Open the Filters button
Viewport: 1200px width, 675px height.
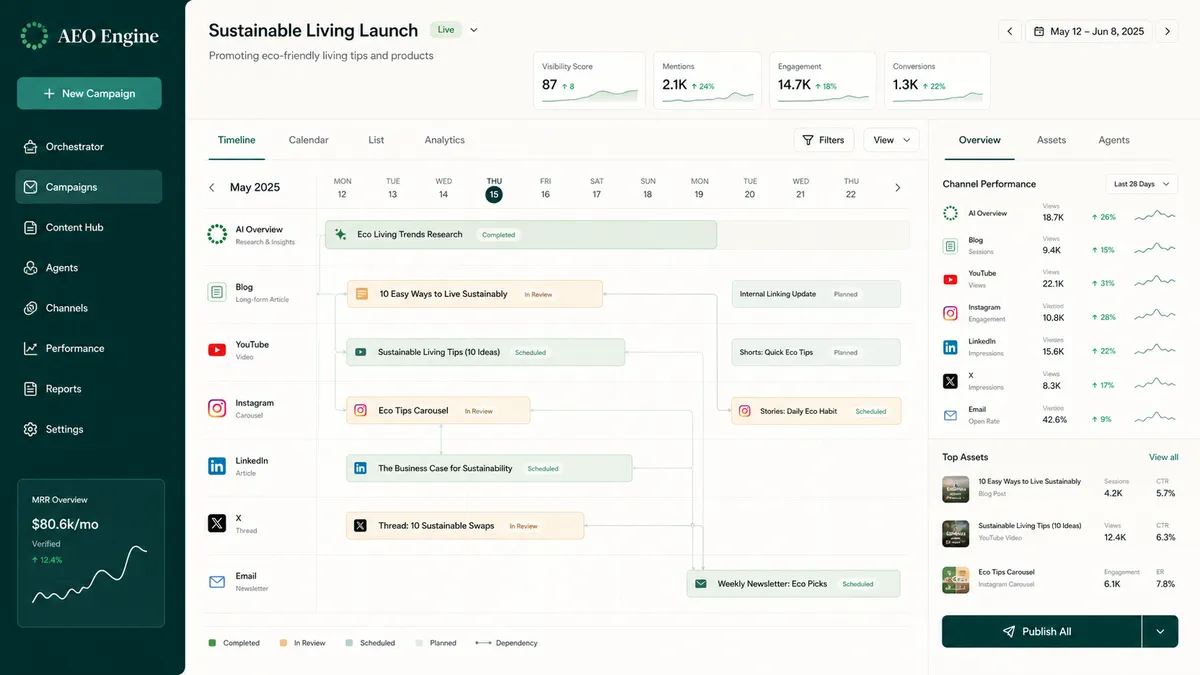[x=823, y=140]
